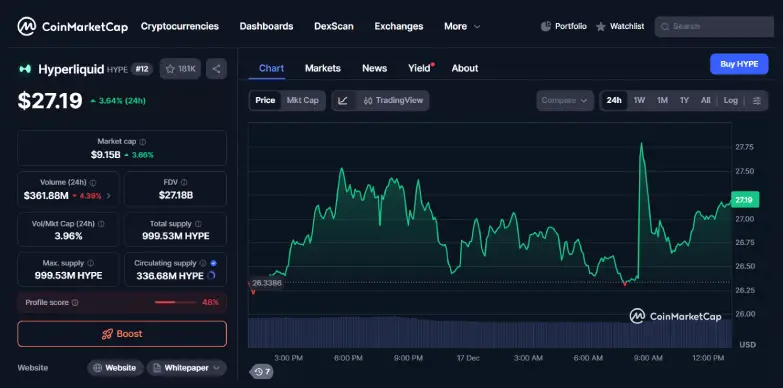Click the $9.15B market cap value
This screenshot has width=783, height=388.
tap(105, 155)
